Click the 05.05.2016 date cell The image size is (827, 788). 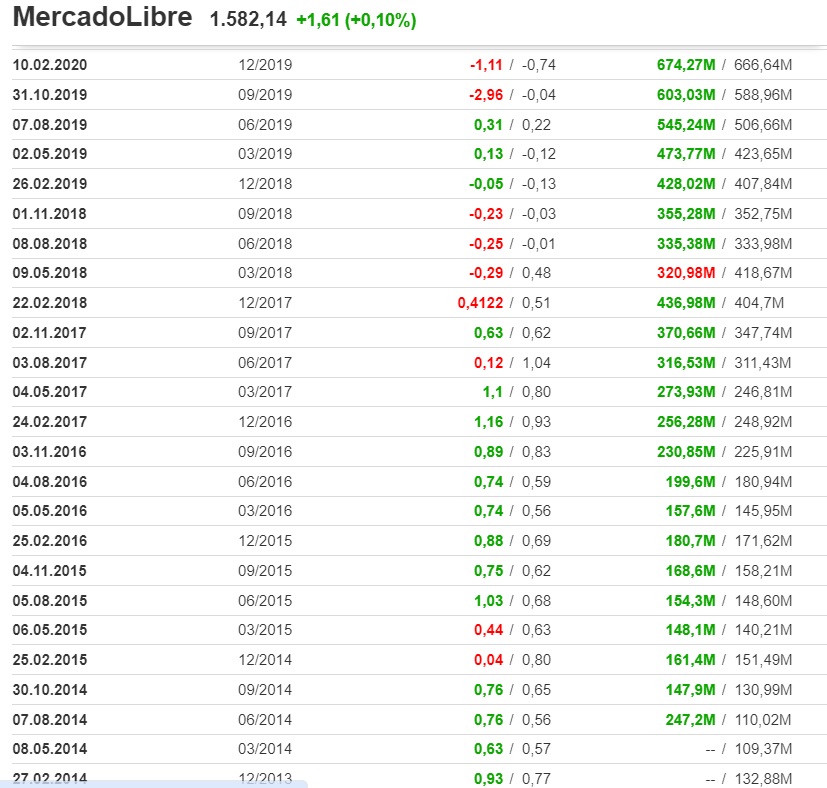pyautogui.click(x=50, y=511)
